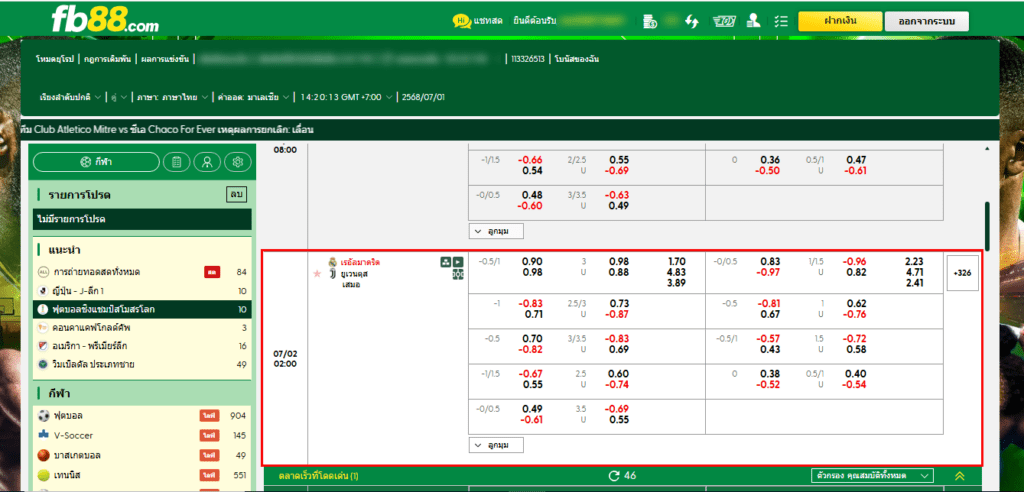Open โหมดยุโรป in top menu
Screen dimensions: 1024x492
(x=56, y=59)
